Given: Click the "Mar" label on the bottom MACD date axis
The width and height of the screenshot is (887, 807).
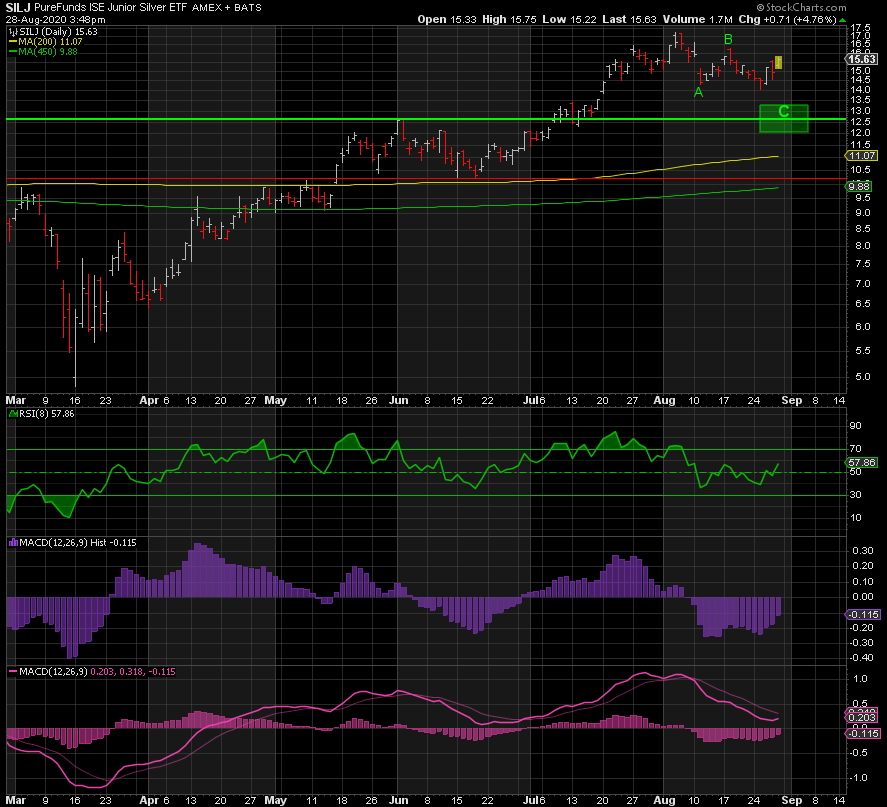Looking at the screenshot, I should point(16,800).
